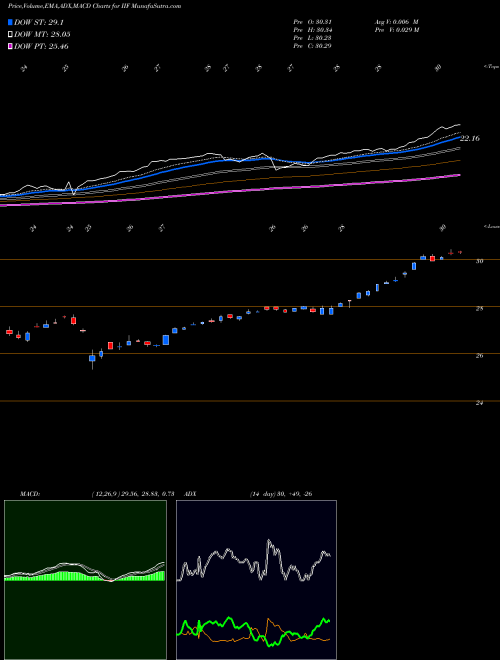This screenshot has width=500, height=660.
Task: Click the white DOW MT legend swatch
Action: coord(10,35)
